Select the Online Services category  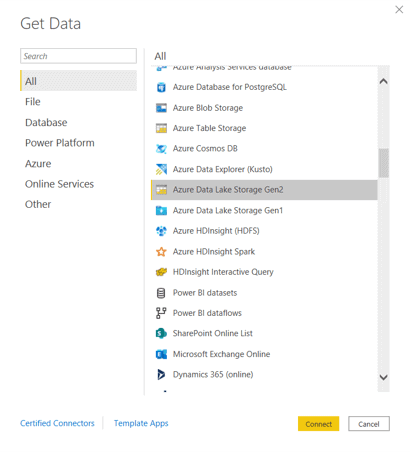(59, 184)
